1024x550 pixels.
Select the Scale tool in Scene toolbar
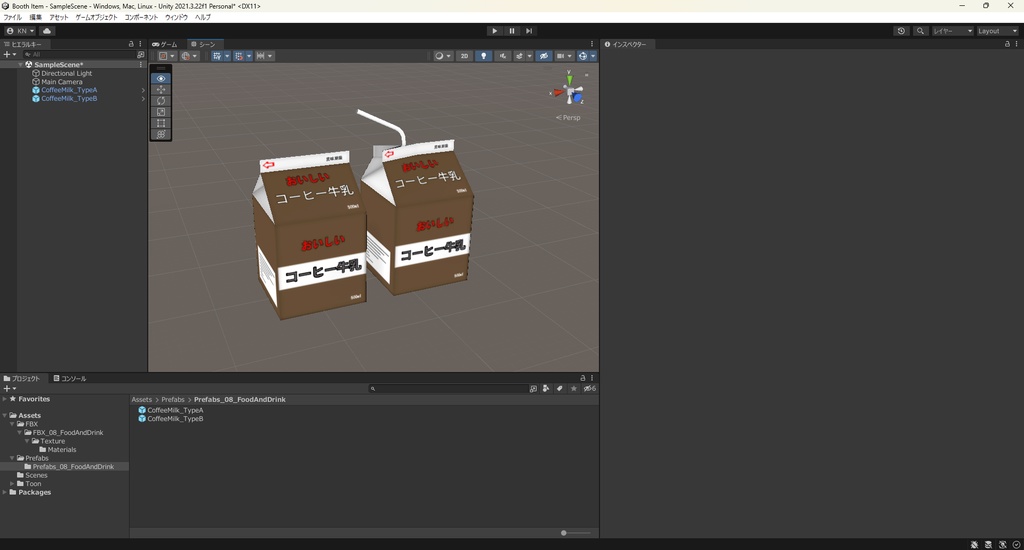(161, 112)
